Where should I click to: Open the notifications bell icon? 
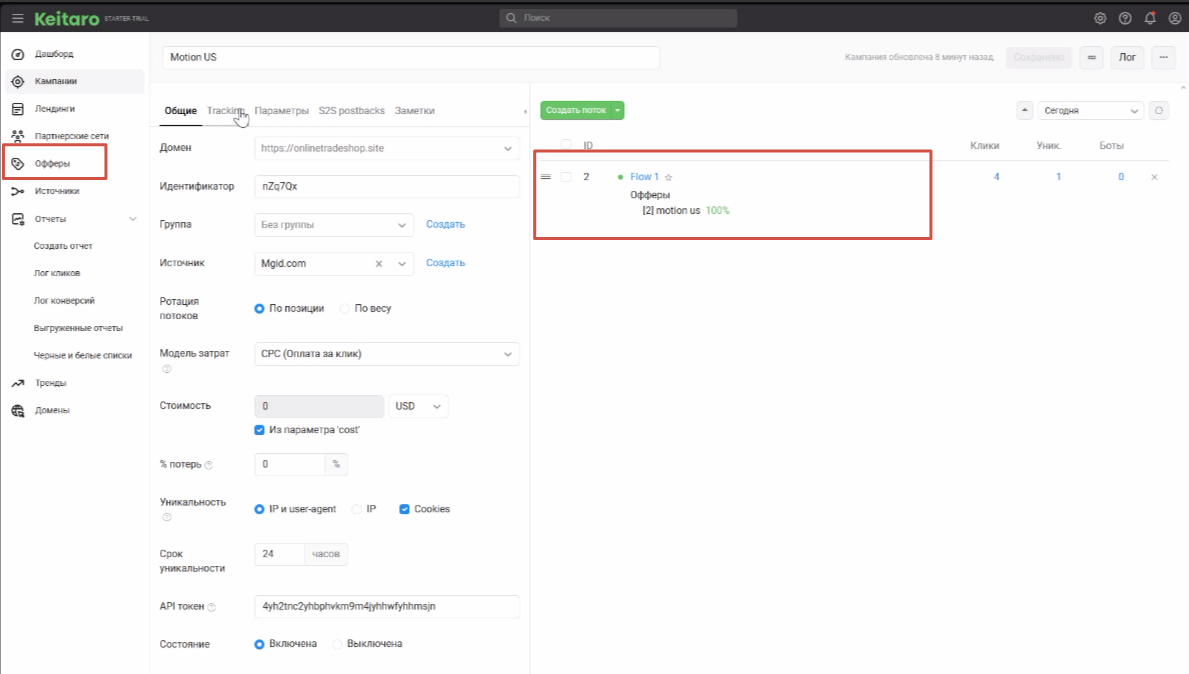point(1150,18)
